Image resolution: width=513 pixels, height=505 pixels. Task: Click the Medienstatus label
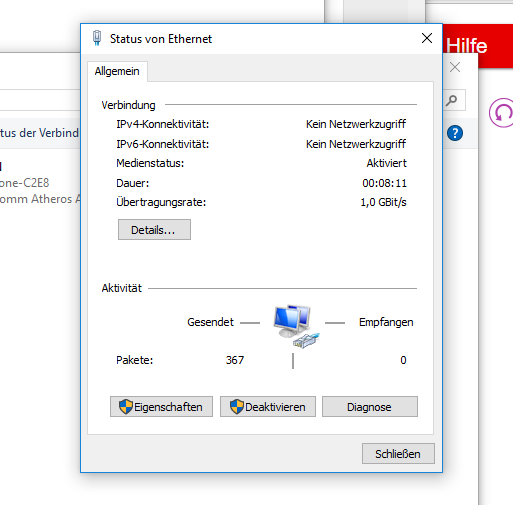150,163
